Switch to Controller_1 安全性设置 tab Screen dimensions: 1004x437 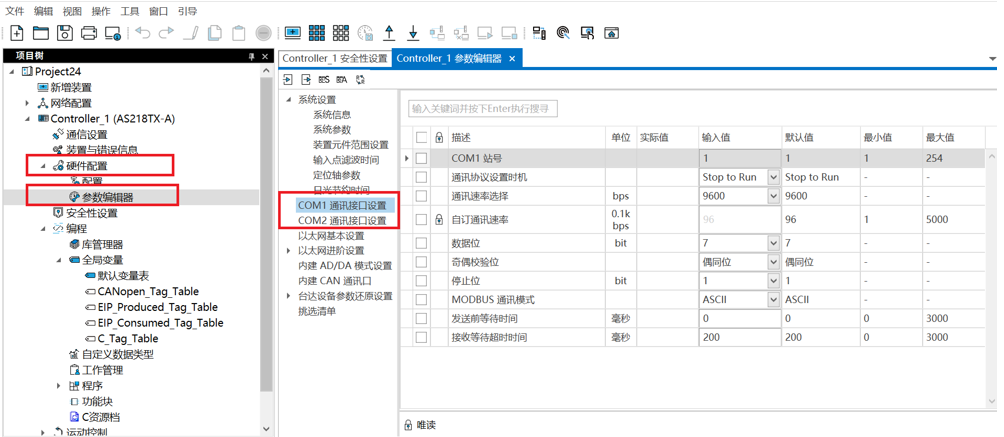pos(334,59)
